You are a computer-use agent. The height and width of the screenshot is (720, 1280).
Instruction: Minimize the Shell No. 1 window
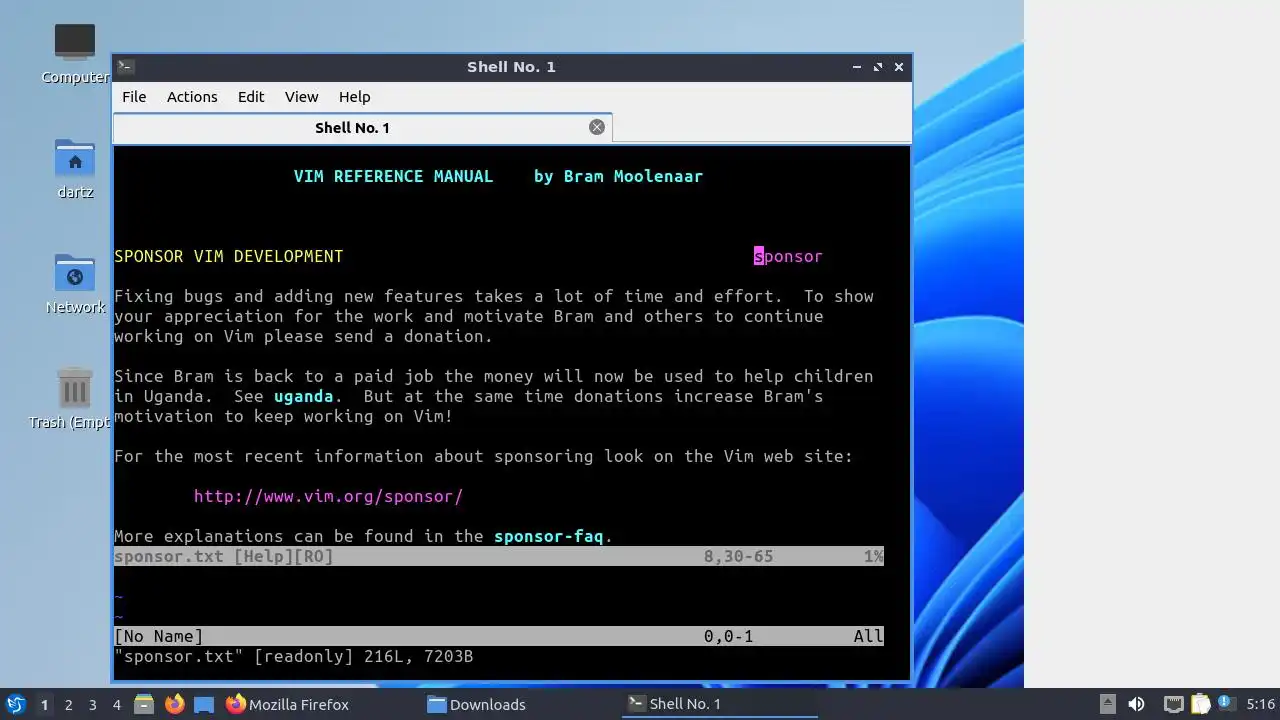(857, 67)
